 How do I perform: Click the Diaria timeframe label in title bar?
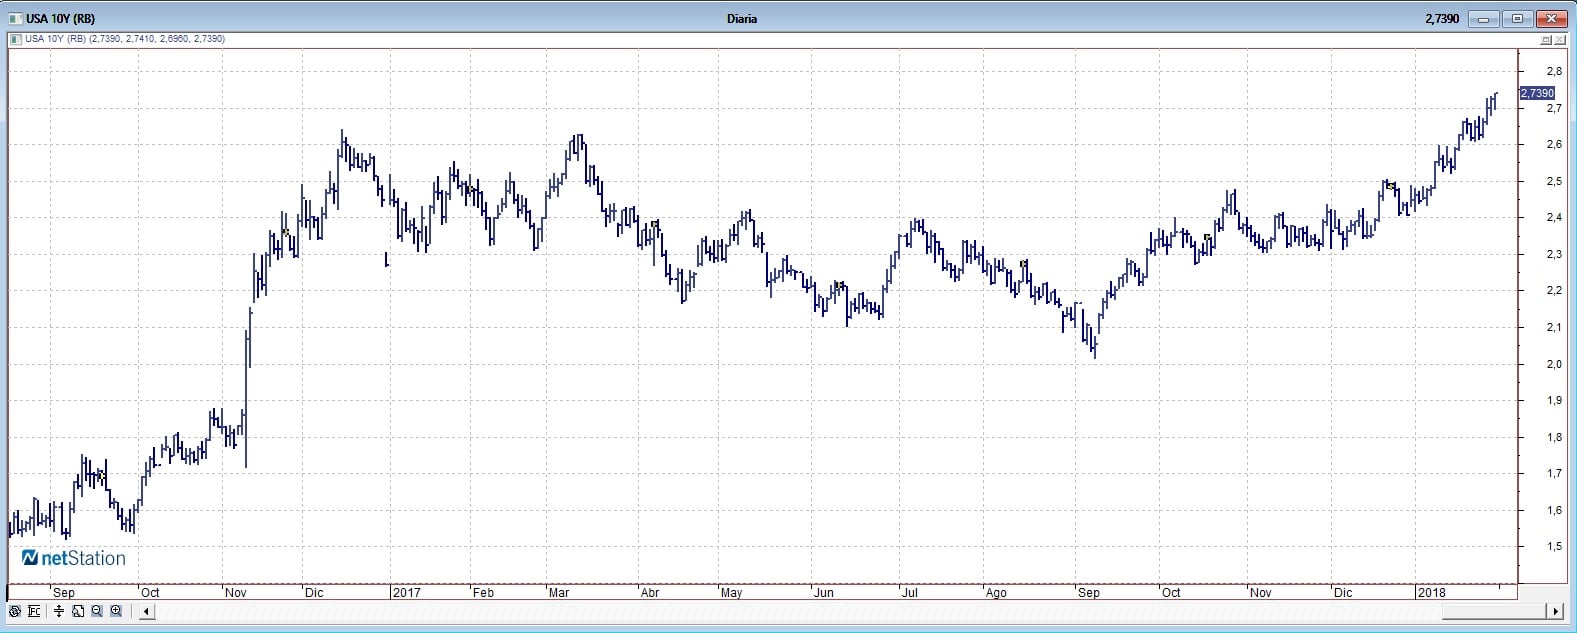pyautogui.click(x=742, y=18)
